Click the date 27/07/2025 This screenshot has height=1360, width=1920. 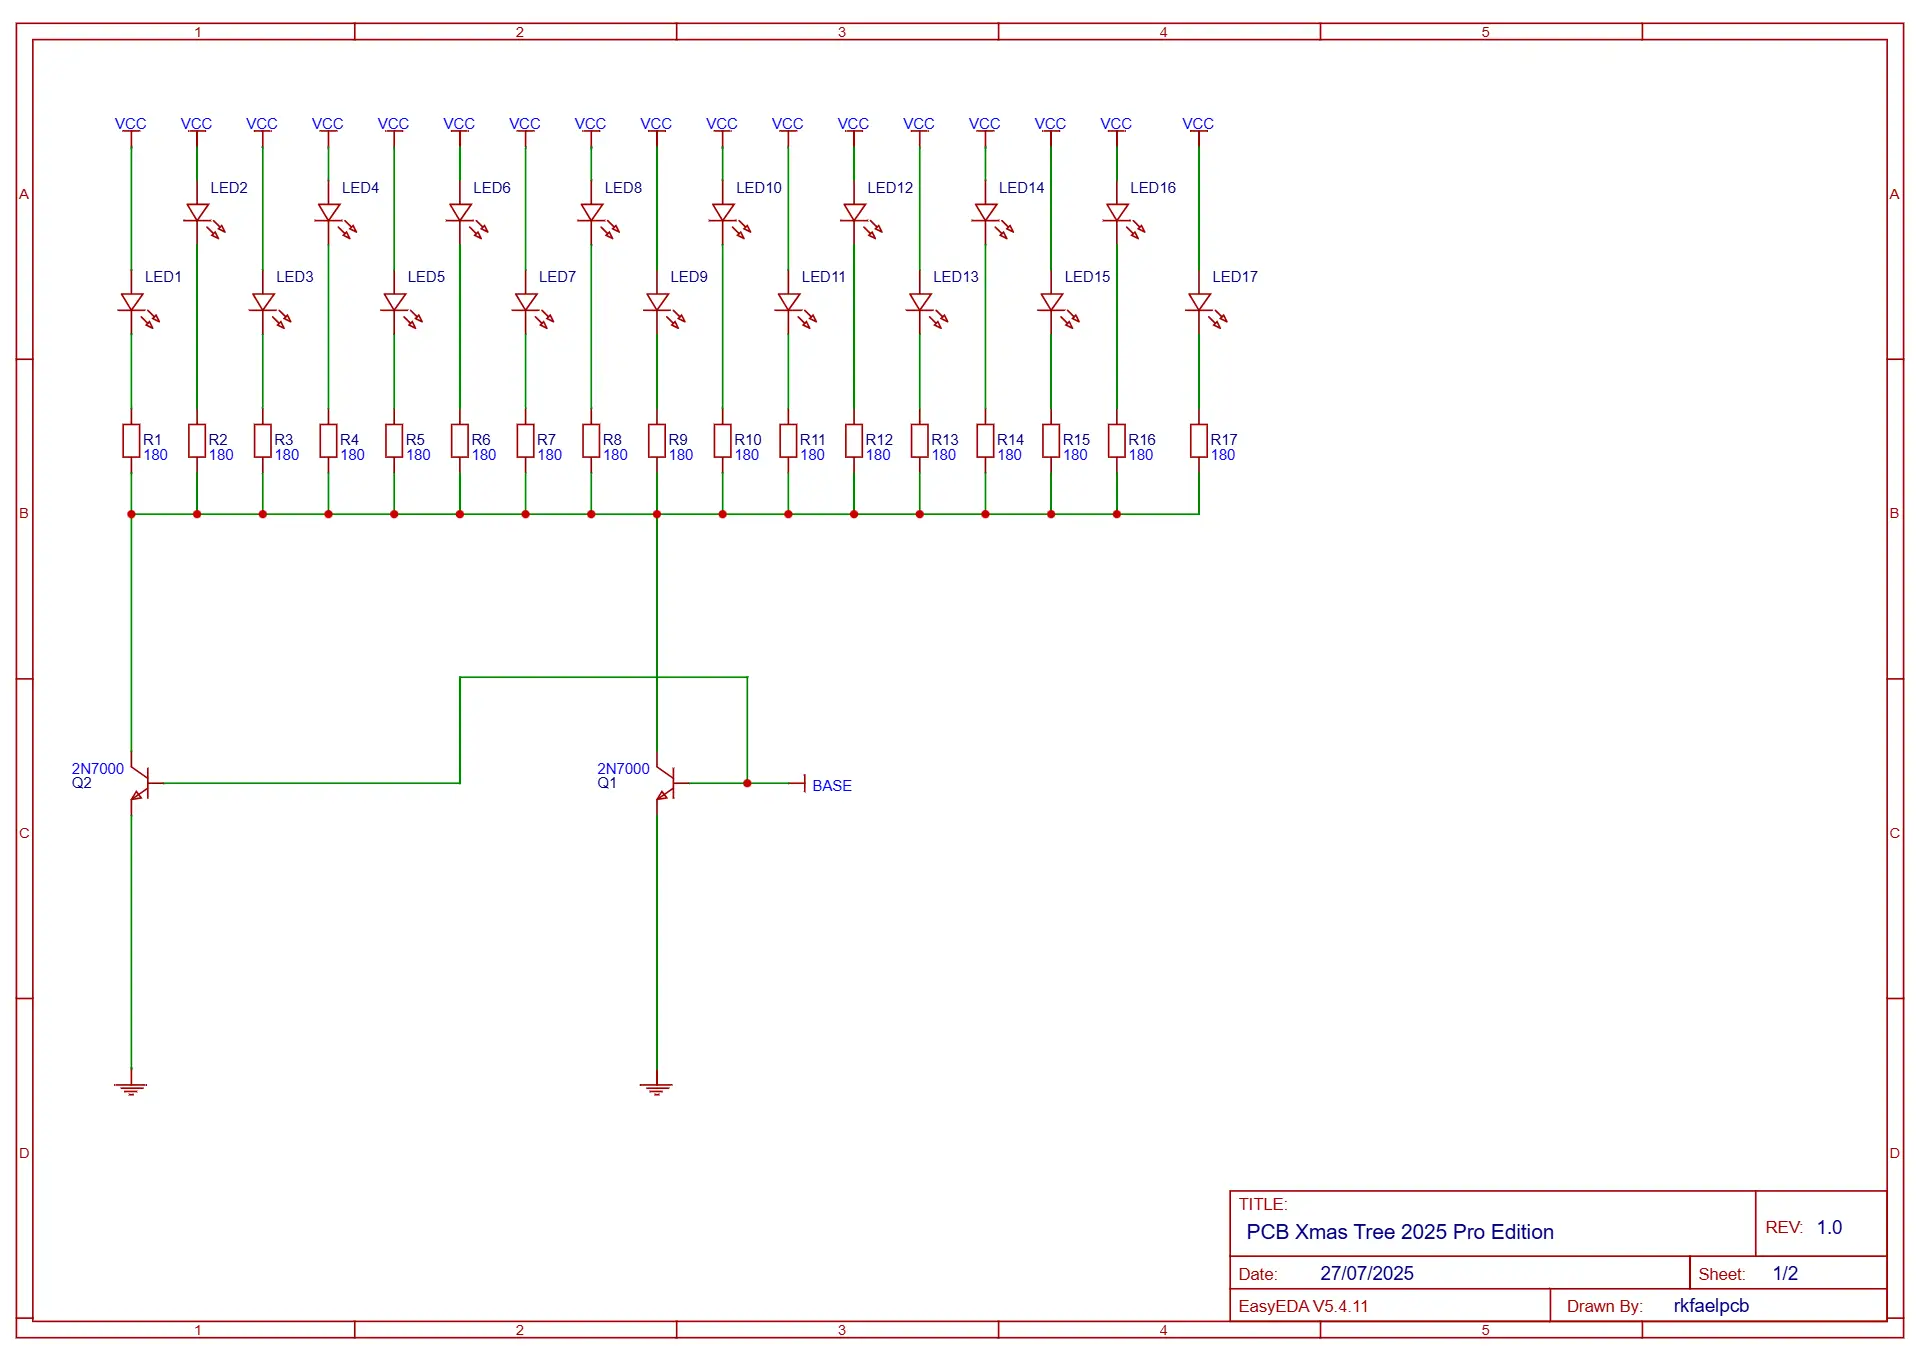pos(1367,1273)
